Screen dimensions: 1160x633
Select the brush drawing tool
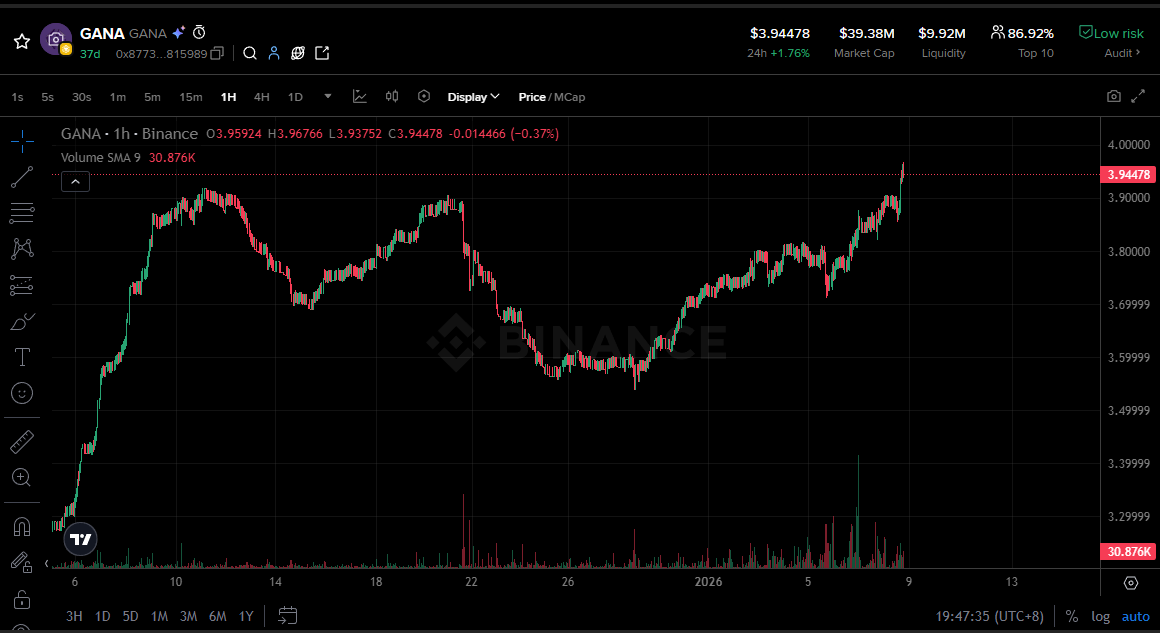[22, 321]
